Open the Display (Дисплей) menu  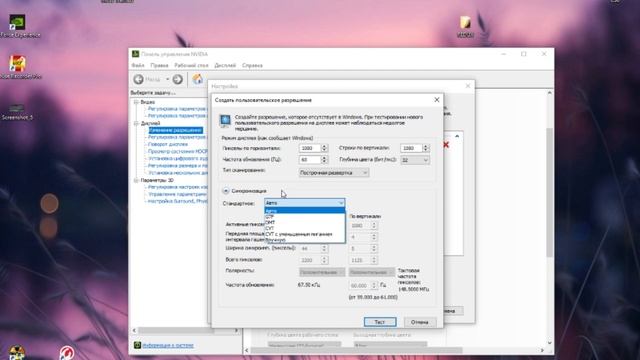tap(225, 65)
